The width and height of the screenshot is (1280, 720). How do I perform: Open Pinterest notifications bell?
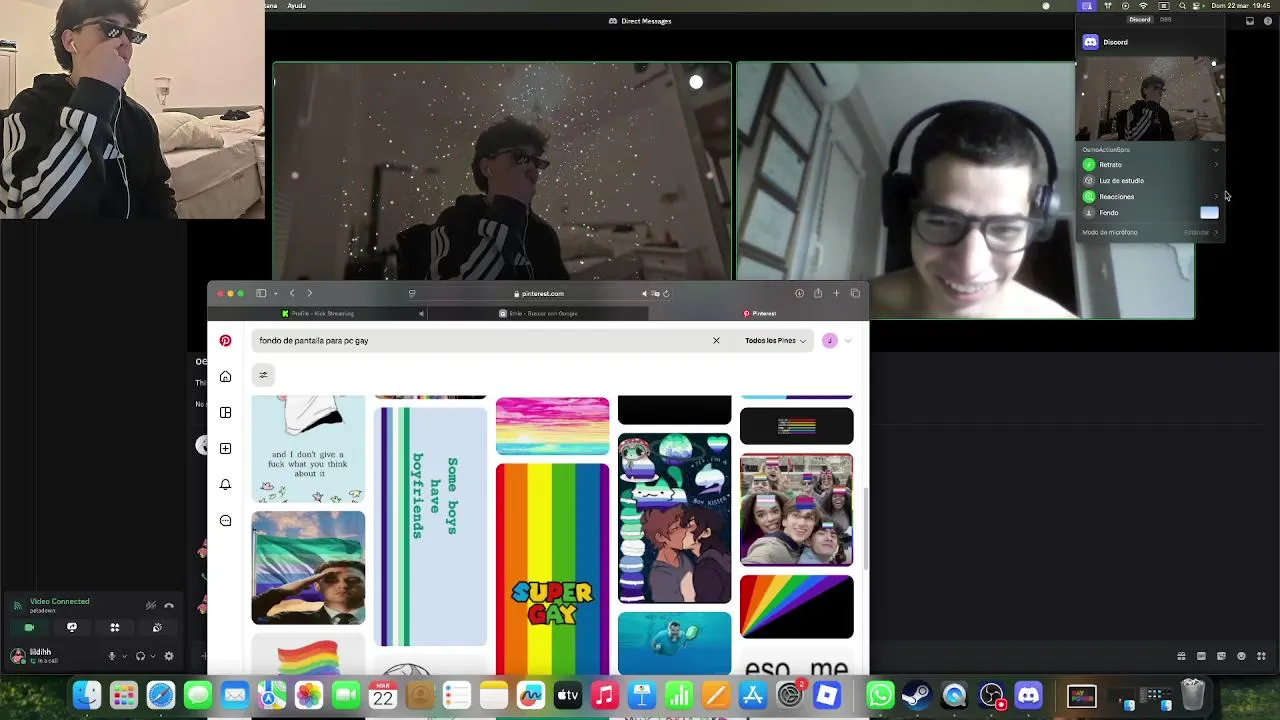[225, 485]
